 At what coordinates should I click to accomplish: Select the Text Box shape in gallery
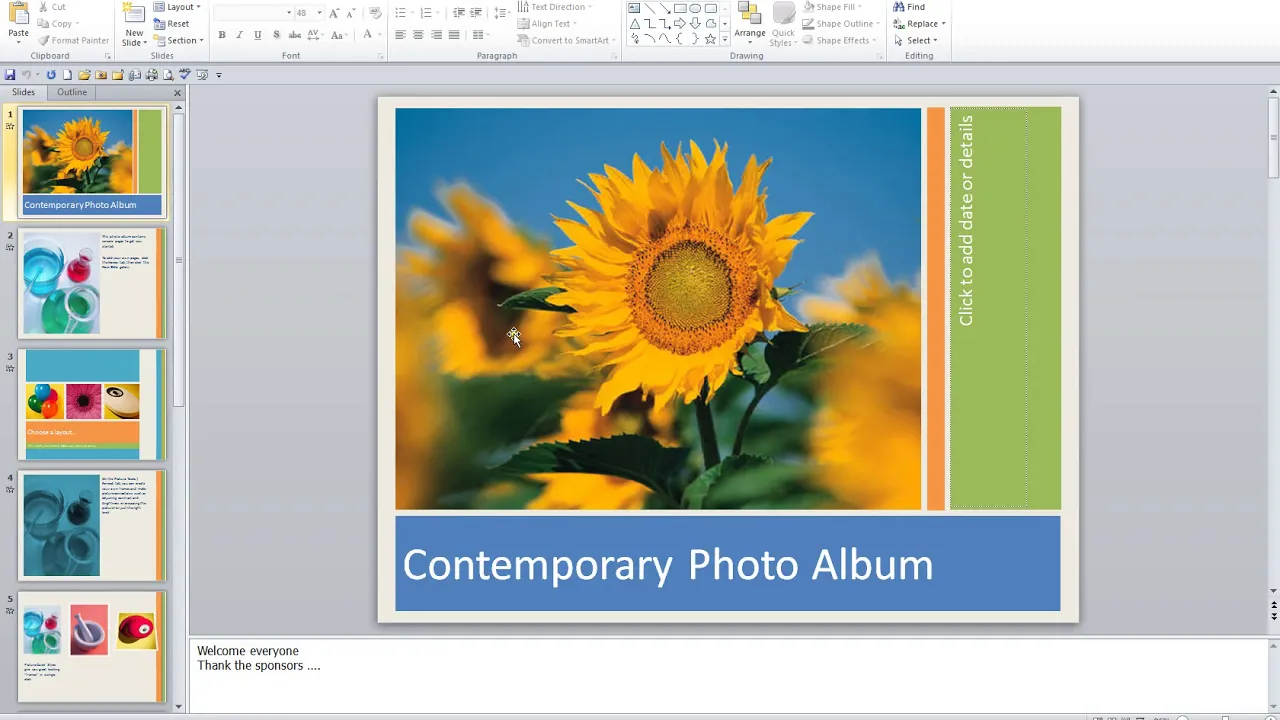pyautogui.click(x=634, y=8)
